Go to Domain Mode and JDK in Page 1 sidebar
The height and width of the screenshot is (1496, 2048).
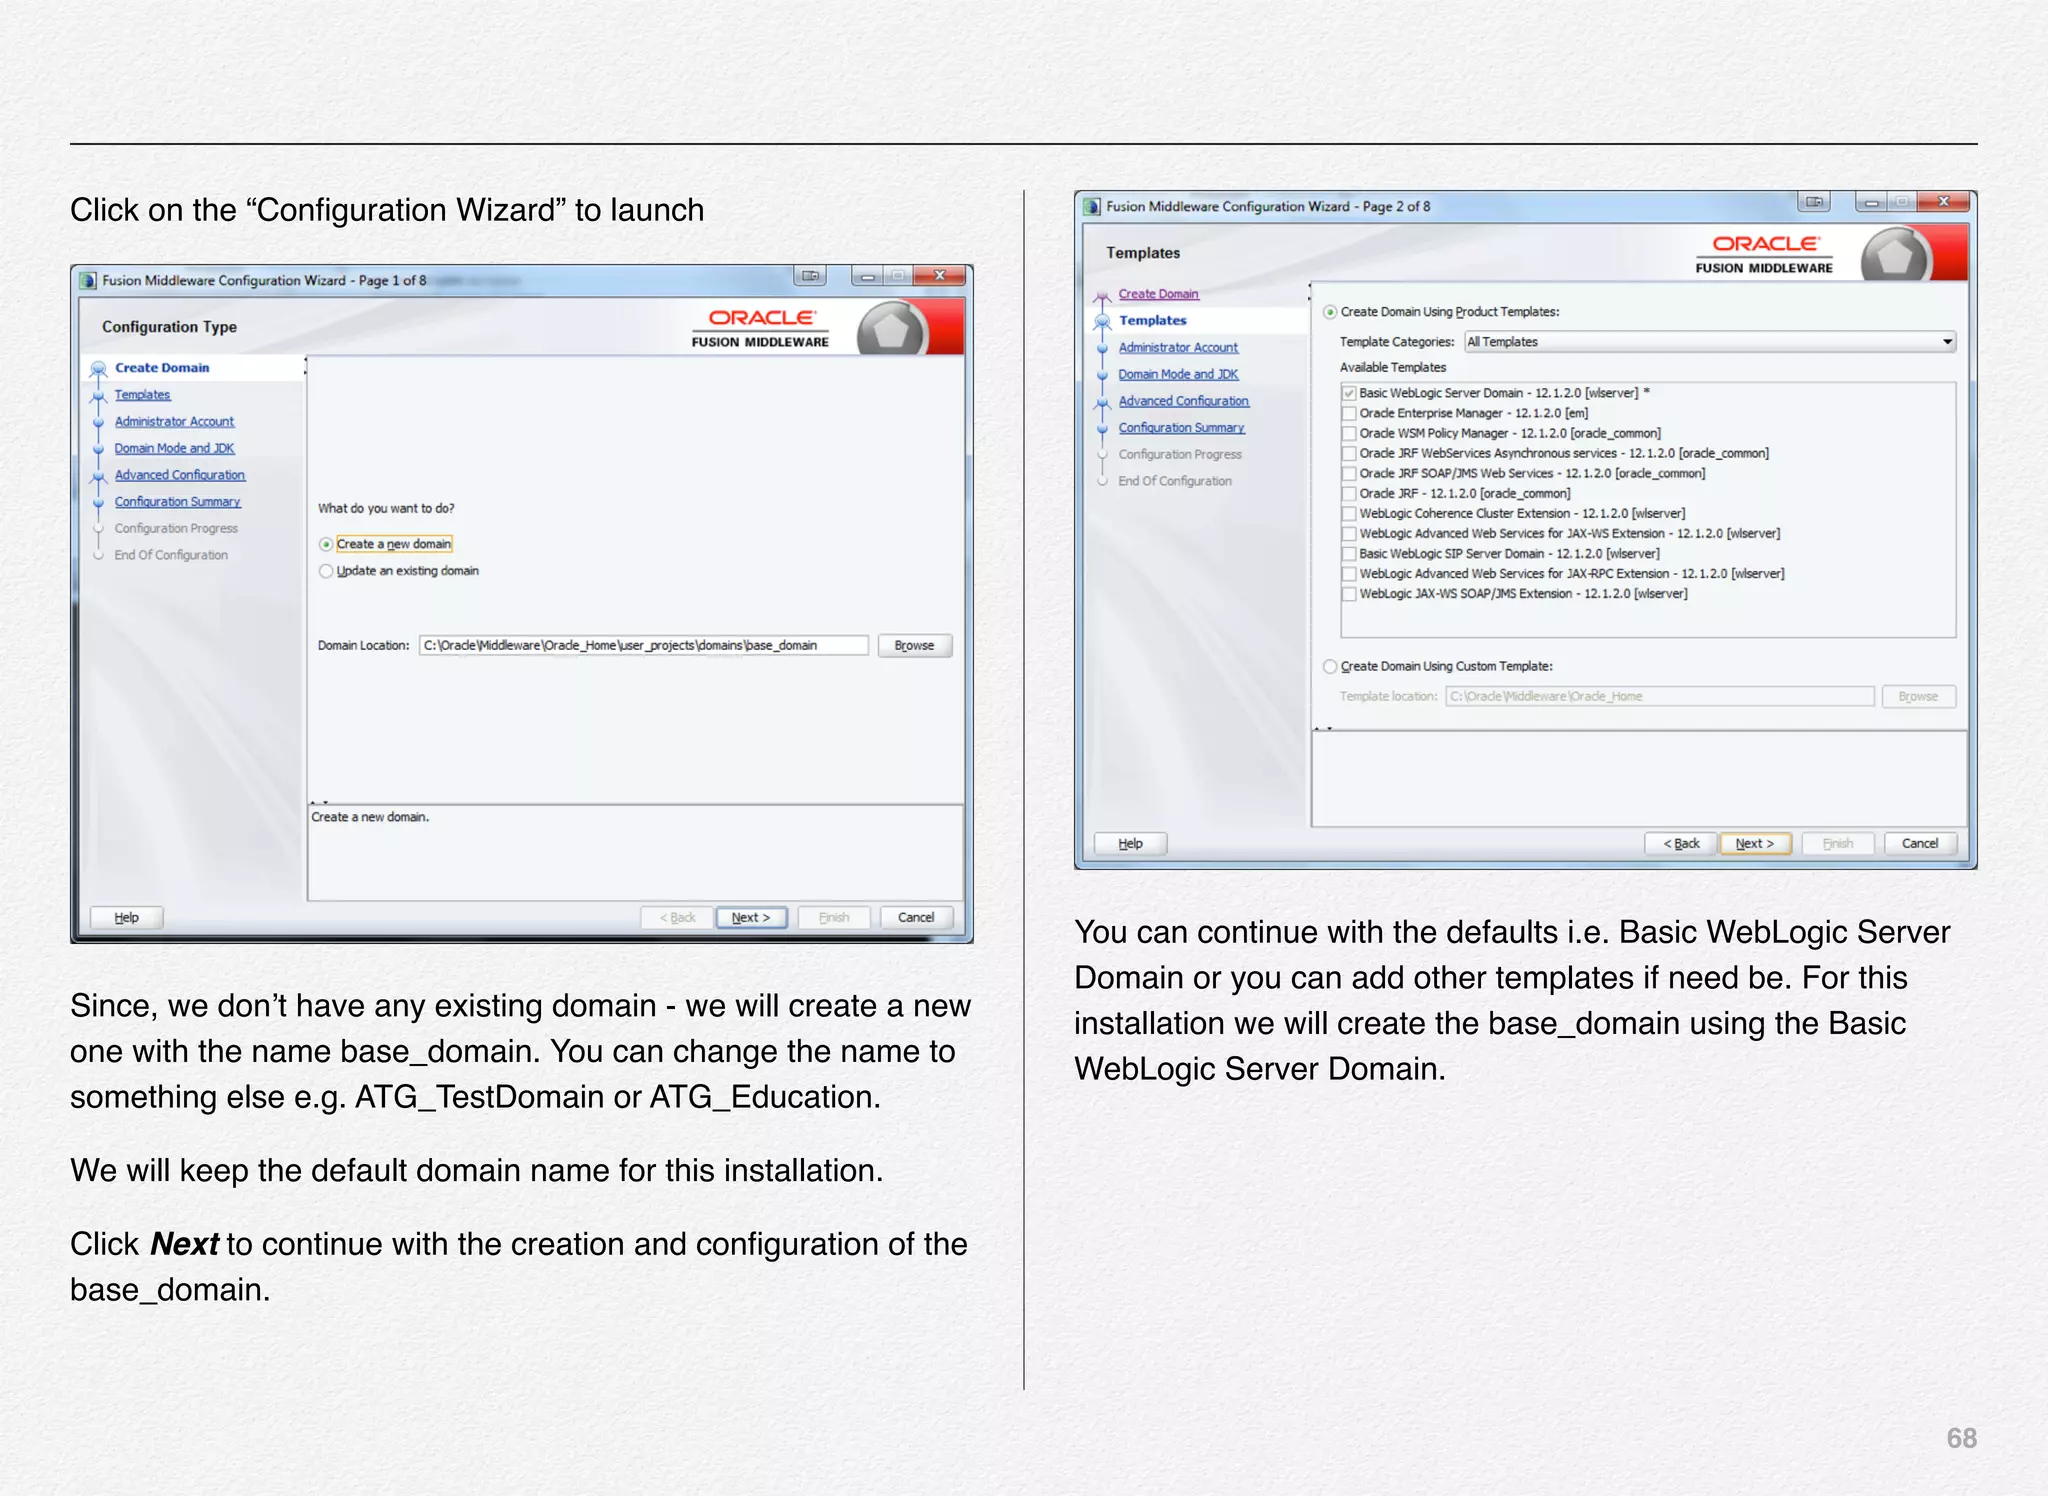(x=174, y=448)
